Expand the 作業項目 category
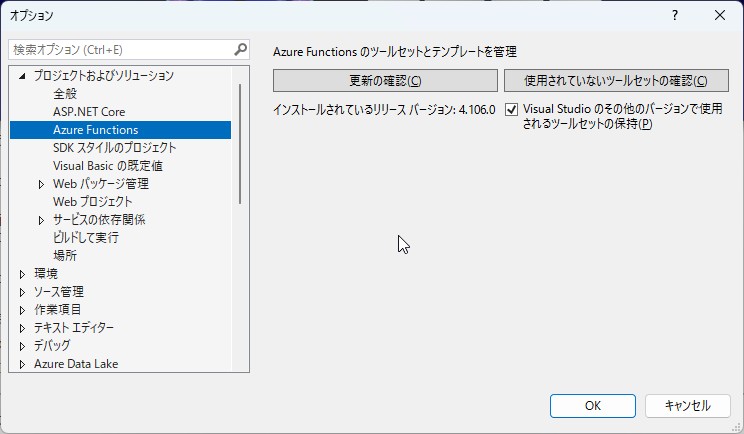 point(22,310)
